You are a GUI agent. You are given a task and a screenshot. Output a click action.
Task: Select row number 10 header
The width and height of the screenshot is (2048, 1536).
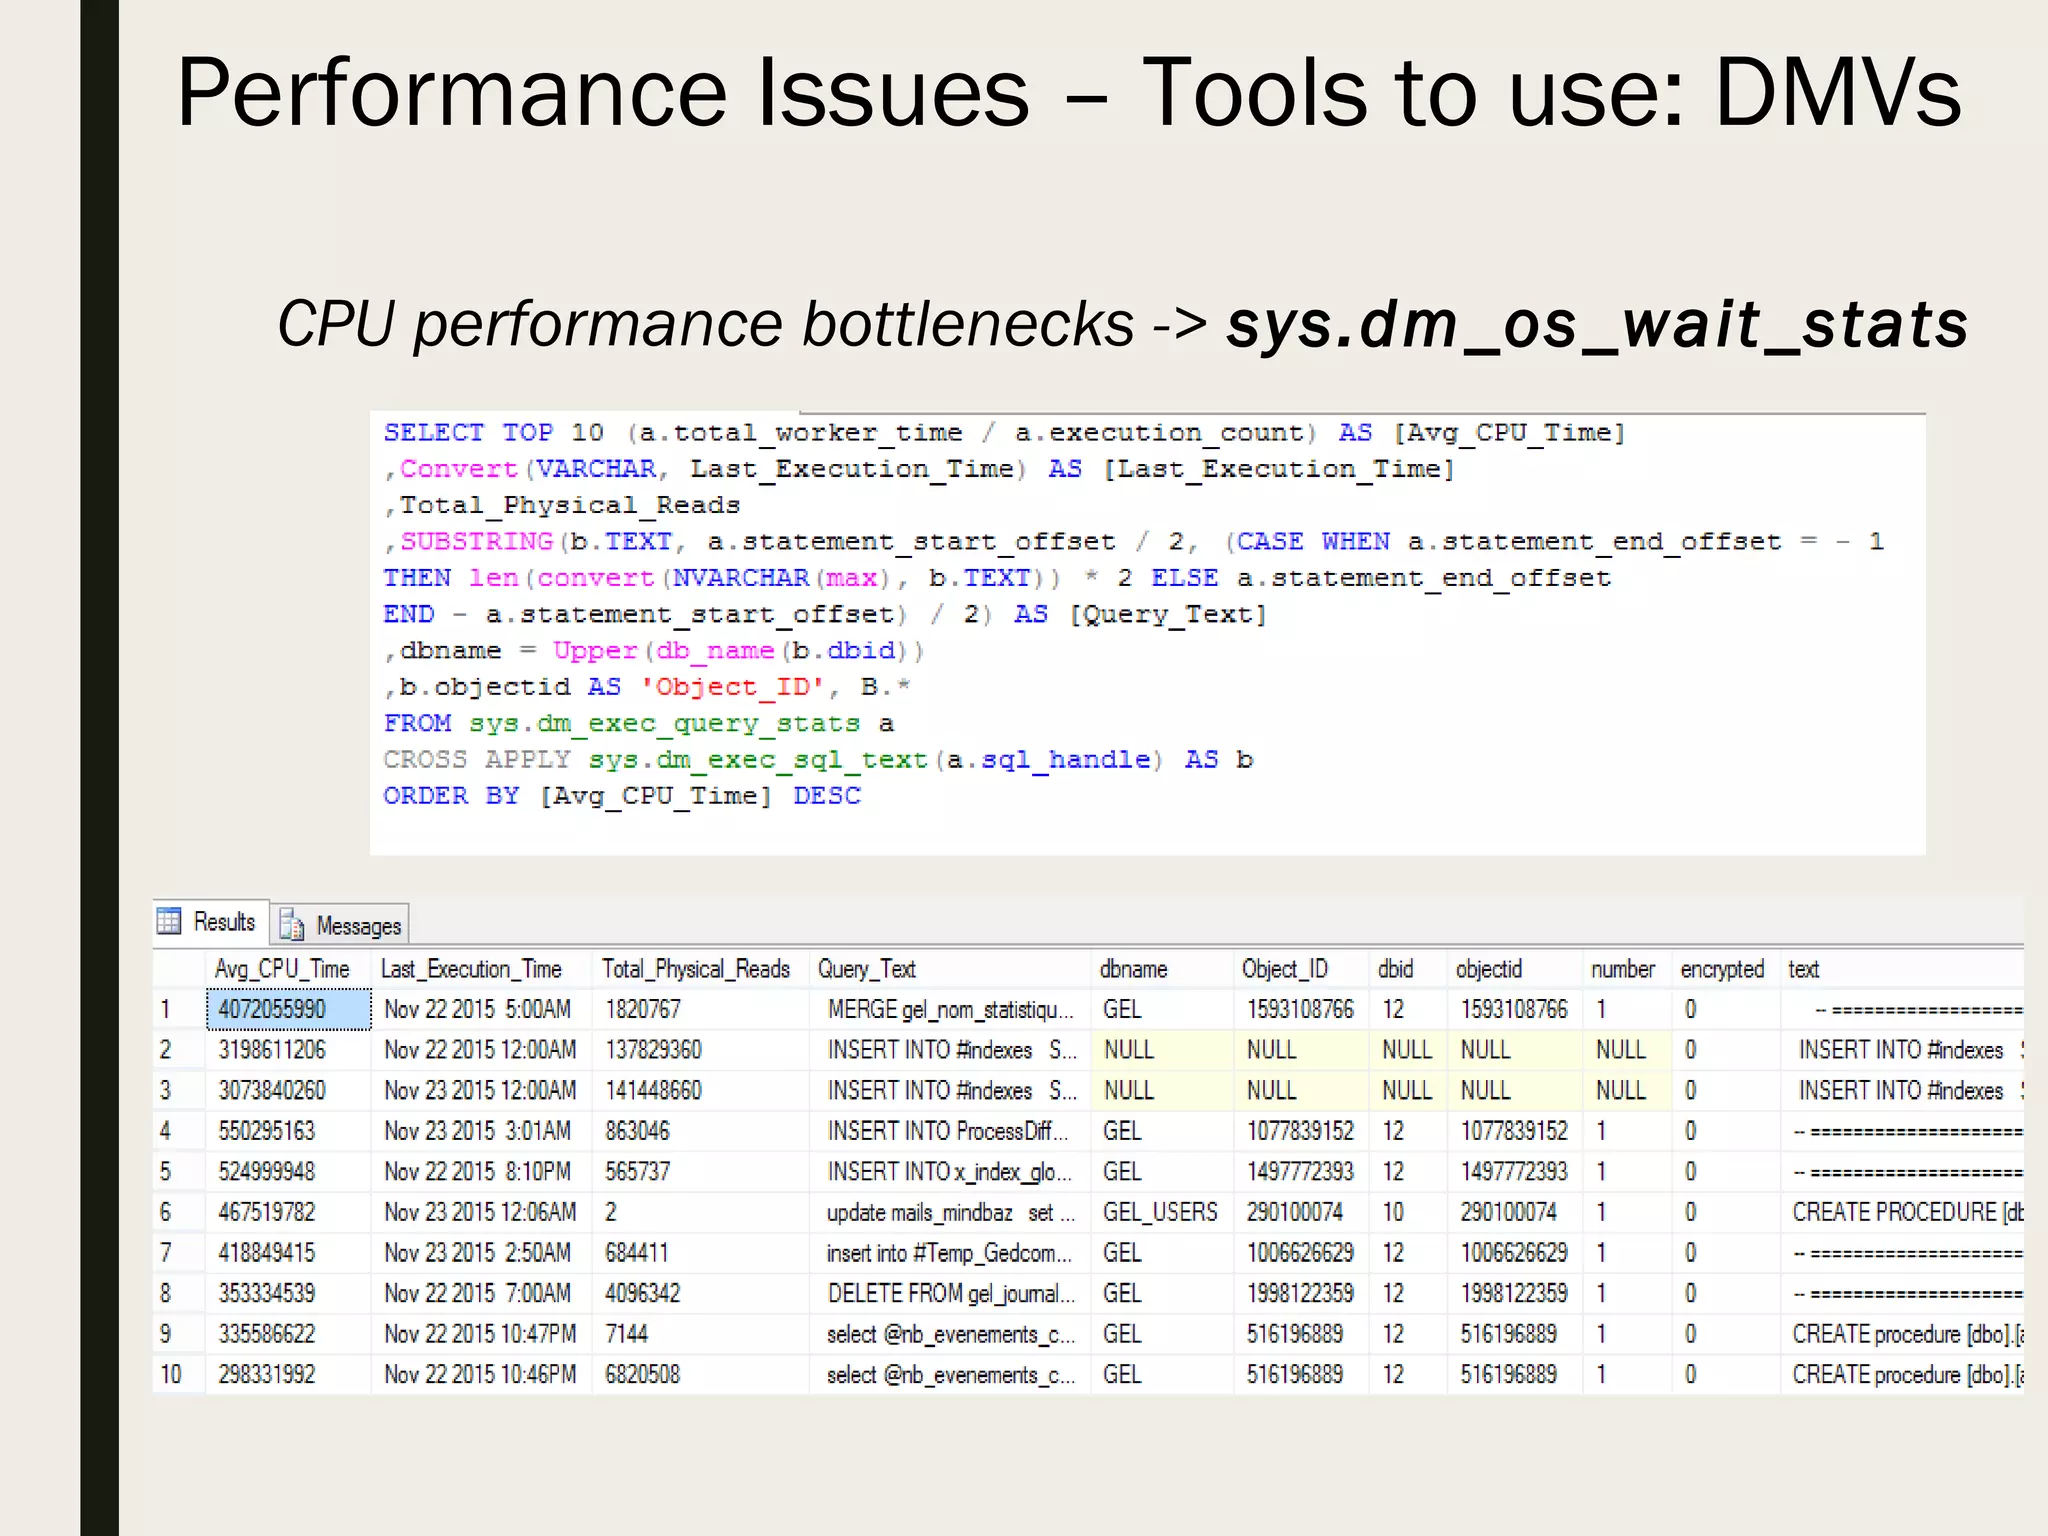click(x=171, y=1374)
